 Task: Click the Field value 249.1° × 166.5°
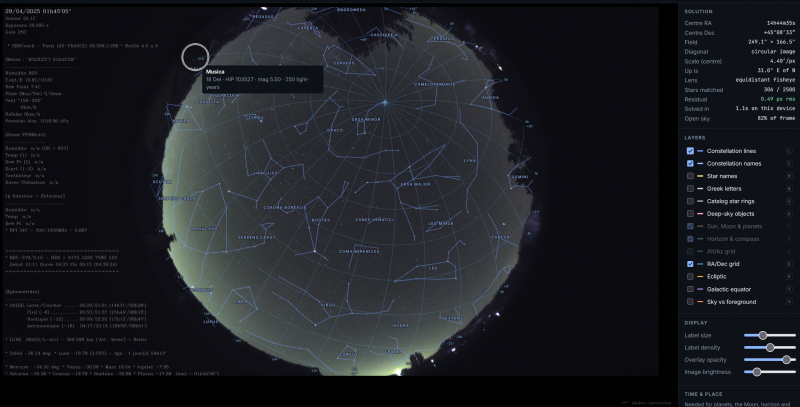coord(771,42)
